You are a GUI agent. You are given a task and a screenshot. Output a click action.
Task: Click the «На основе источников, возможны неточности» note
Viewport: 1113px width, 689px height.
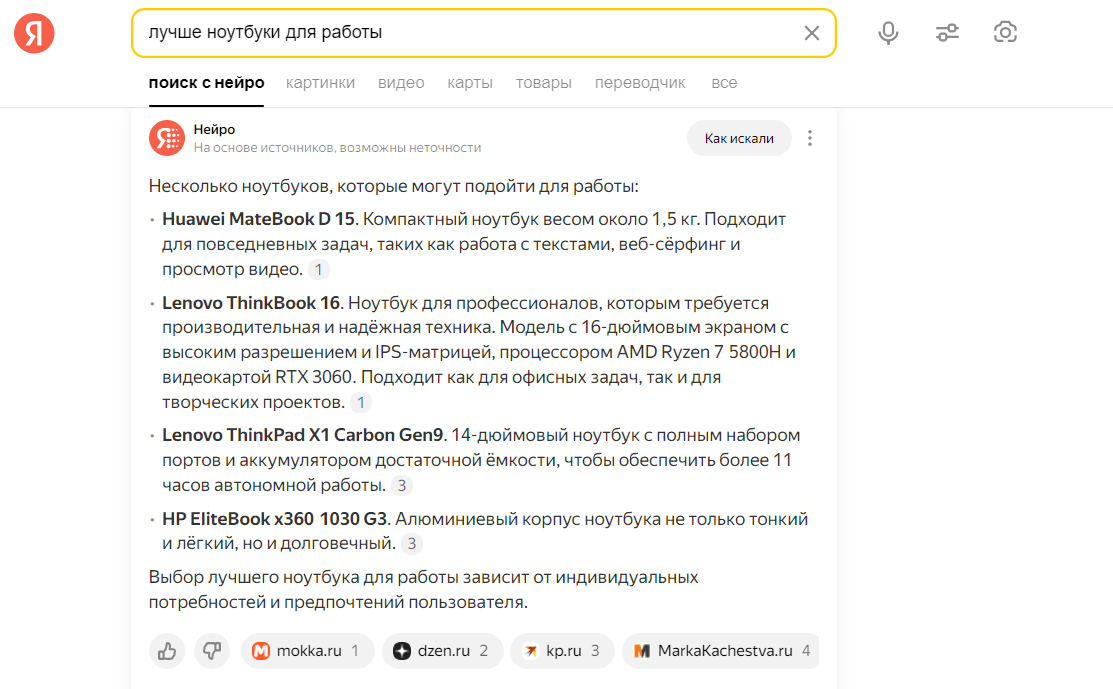pos(337,148)
